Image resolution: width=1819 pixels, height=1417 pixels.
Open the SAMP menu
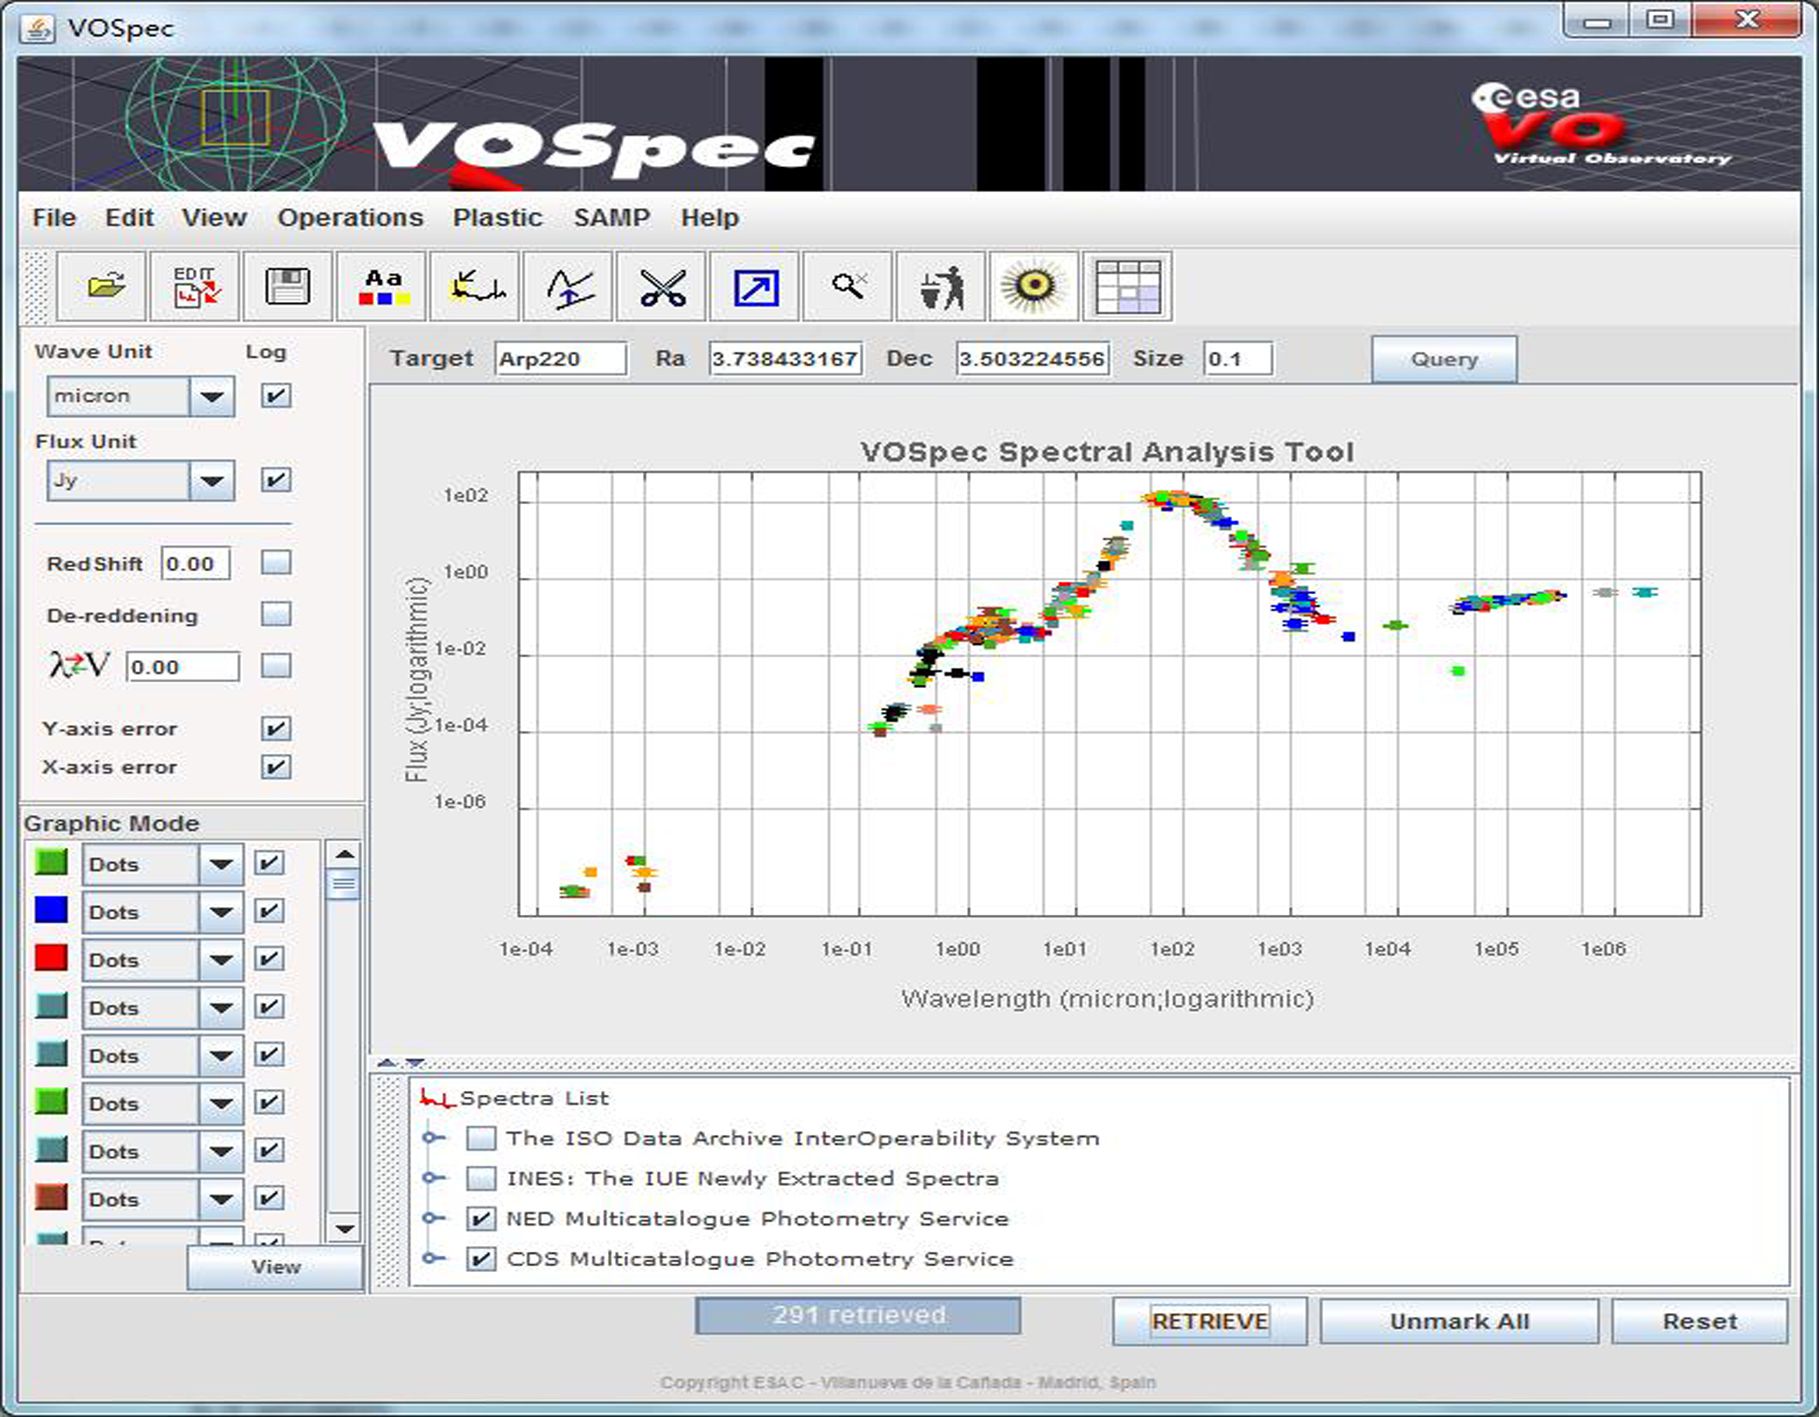click(x=611, y=218)
